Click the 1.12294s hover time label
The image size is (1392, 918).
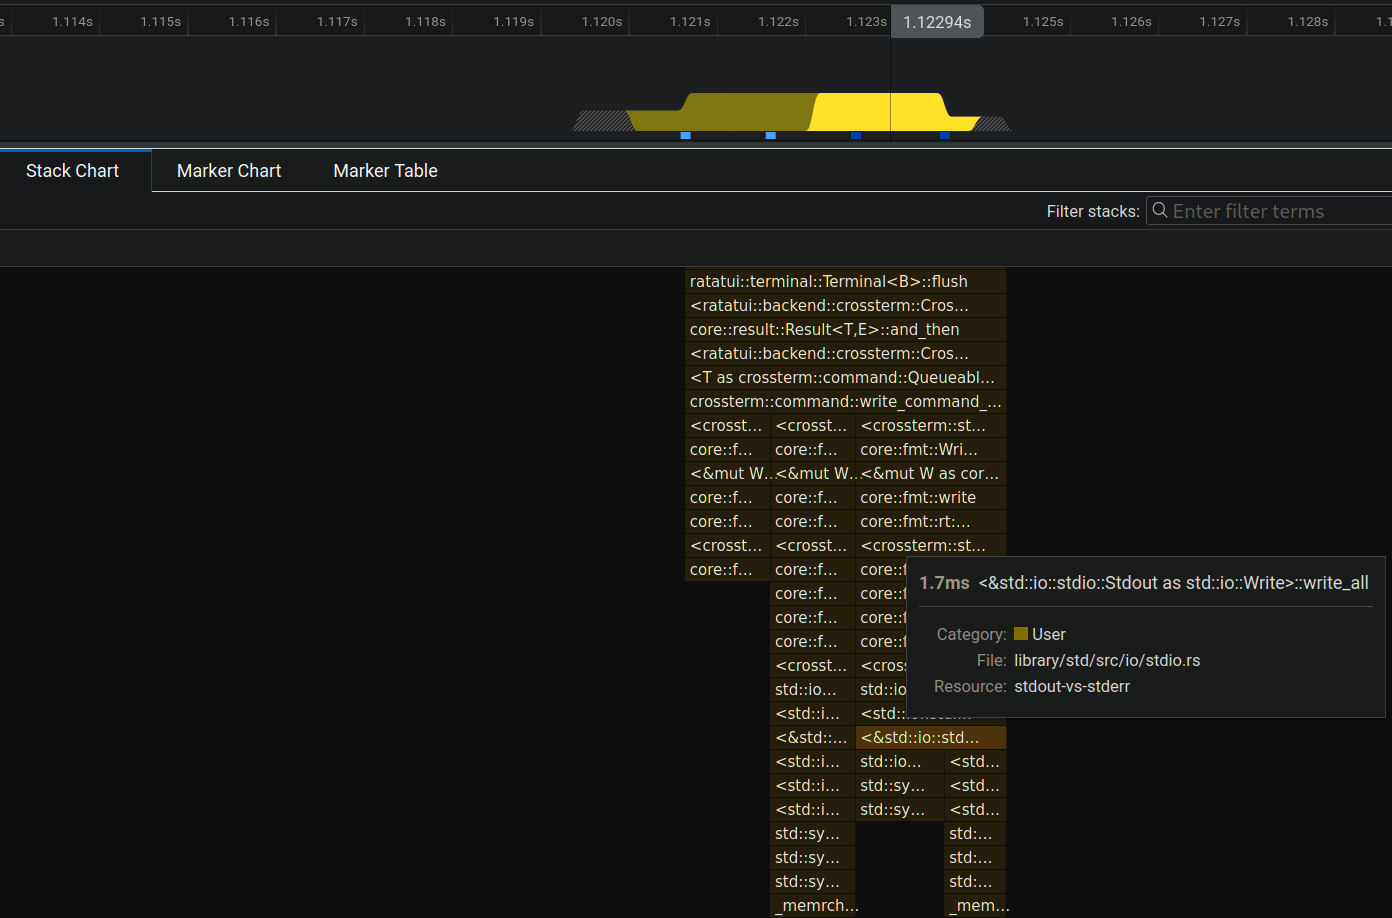click(x=937, y=22)
